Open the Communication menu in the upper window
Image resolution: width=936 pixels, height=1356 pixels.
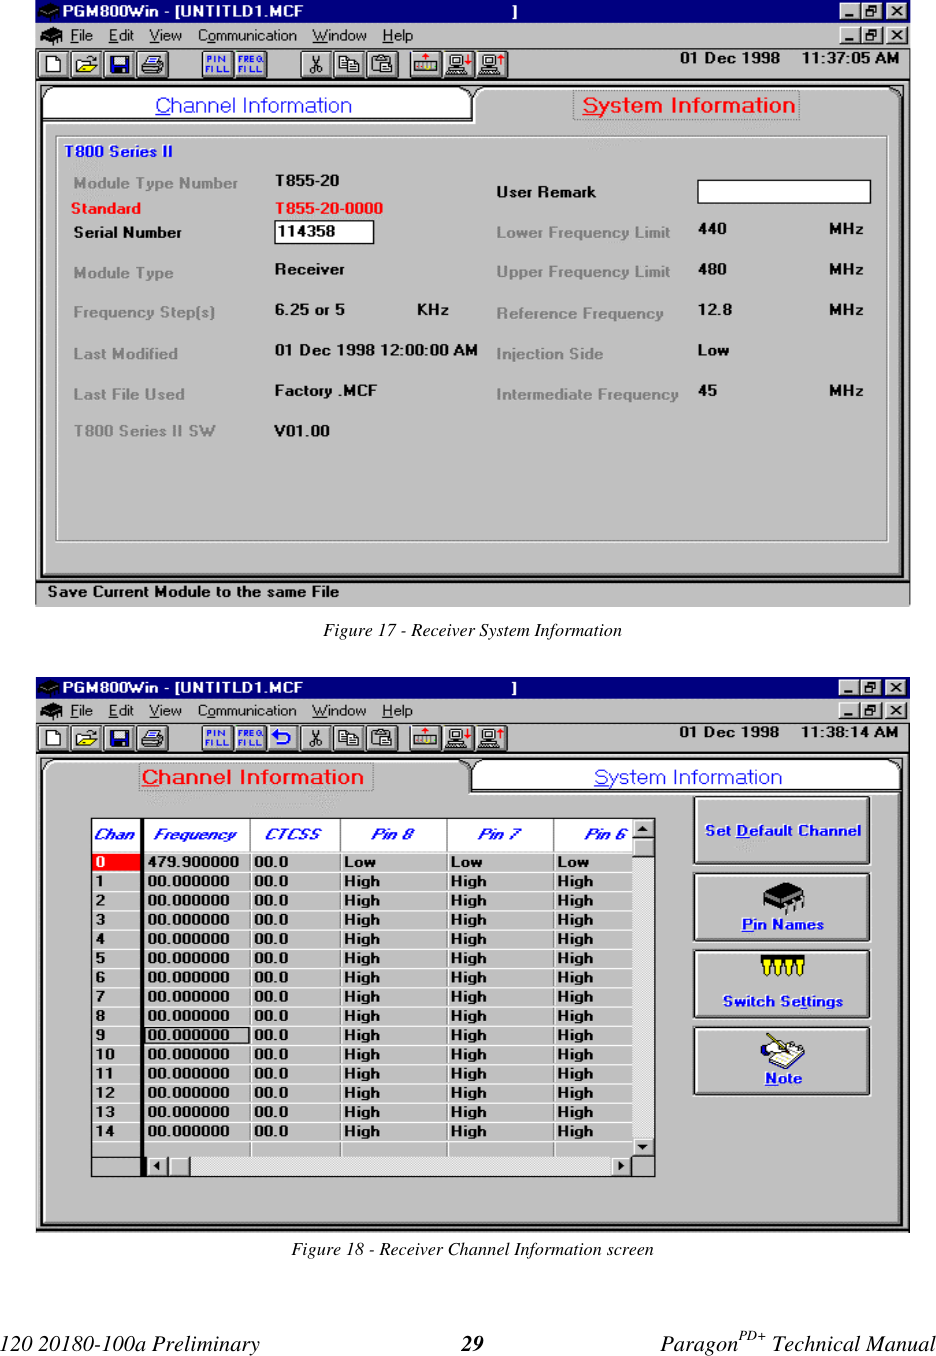point(247,35)
